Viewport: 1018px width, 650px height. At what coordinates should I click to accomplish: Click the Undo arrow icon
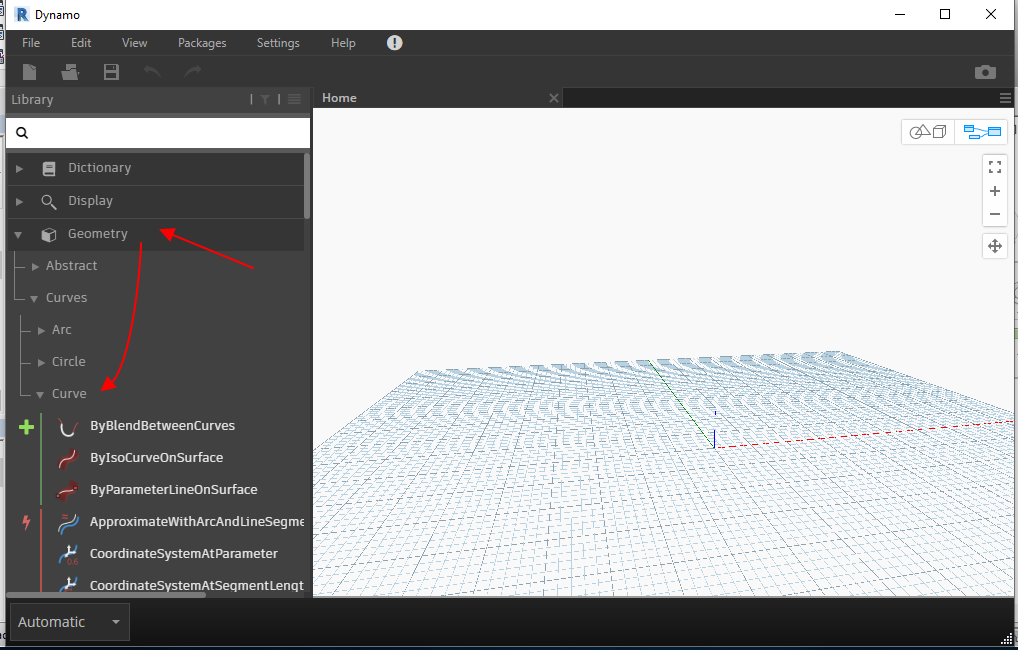[x=152, y=72]
